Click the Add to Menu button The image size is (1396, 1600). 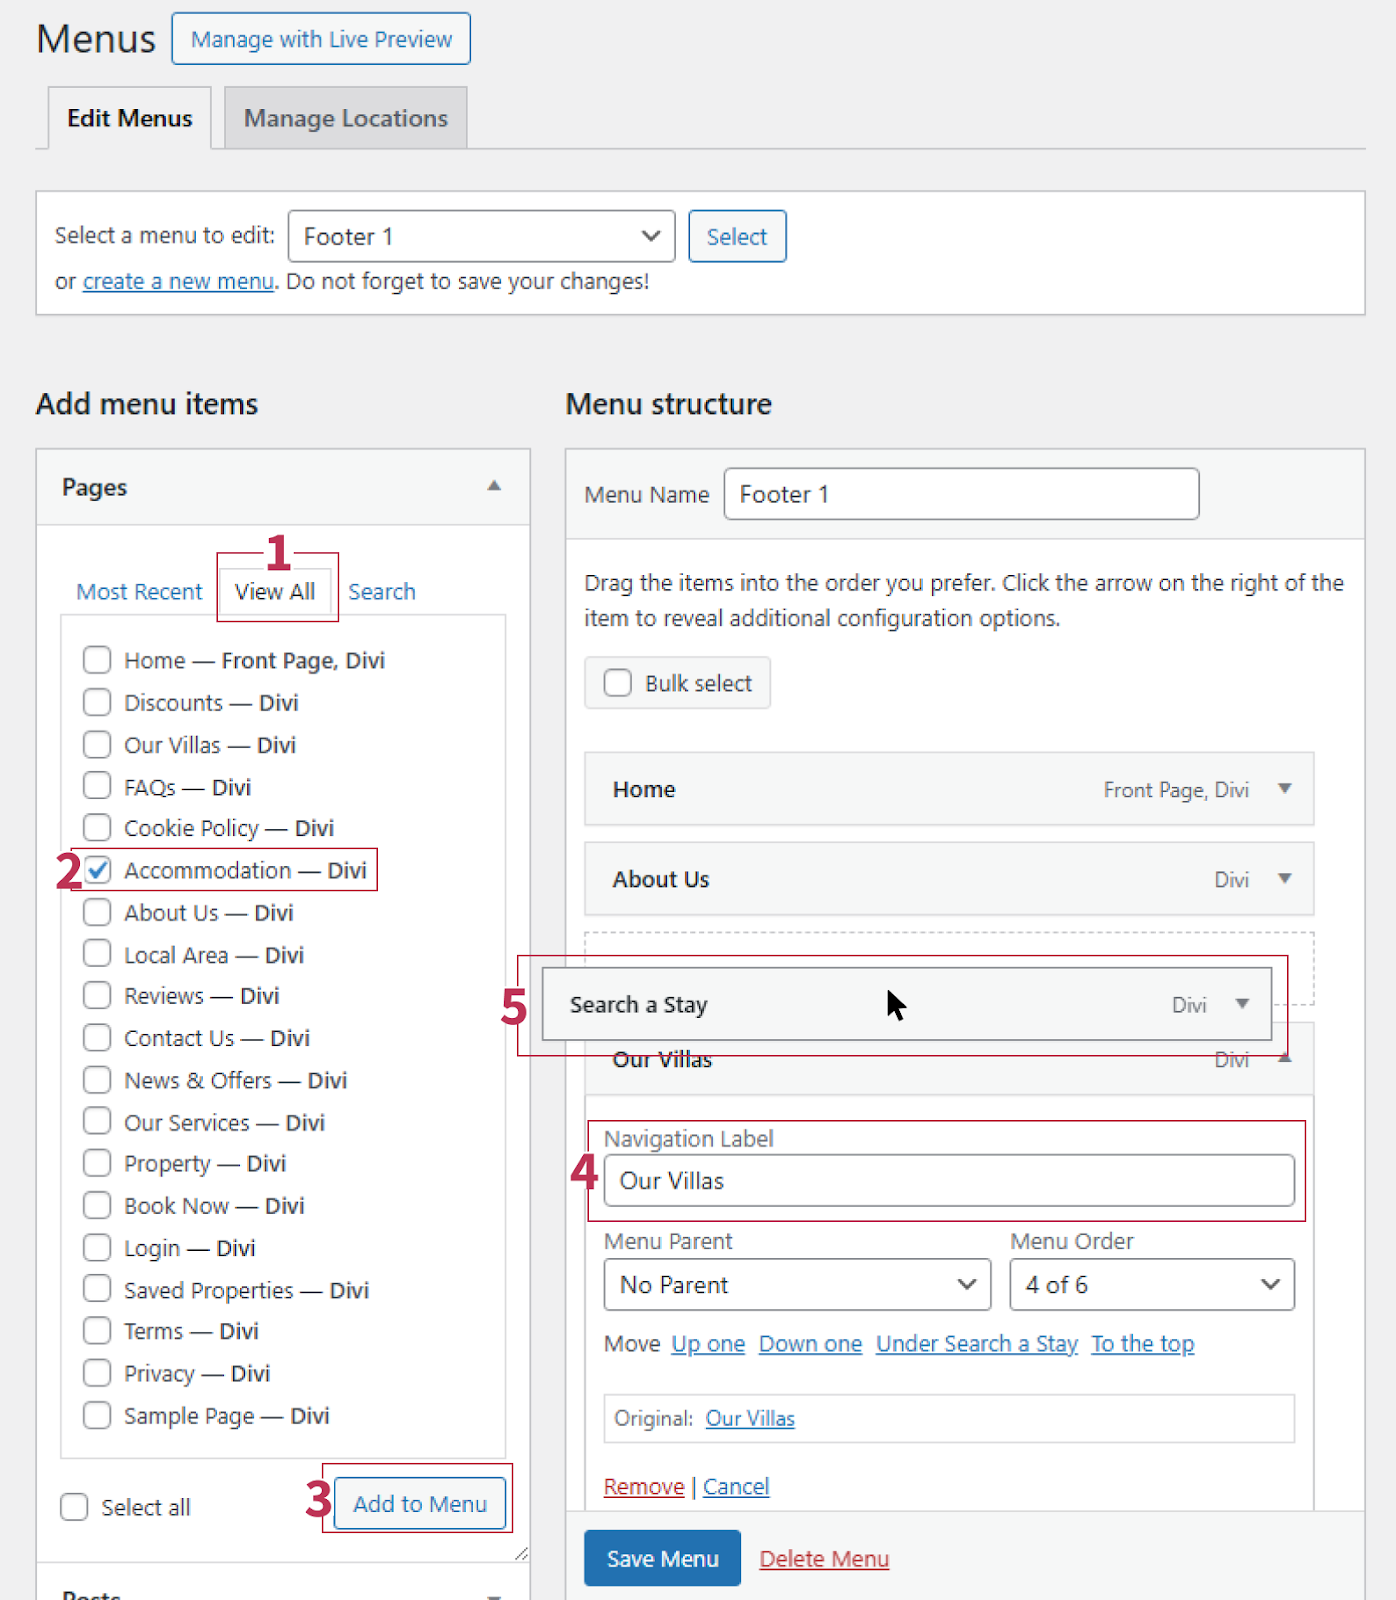(x=420, y=1504)
